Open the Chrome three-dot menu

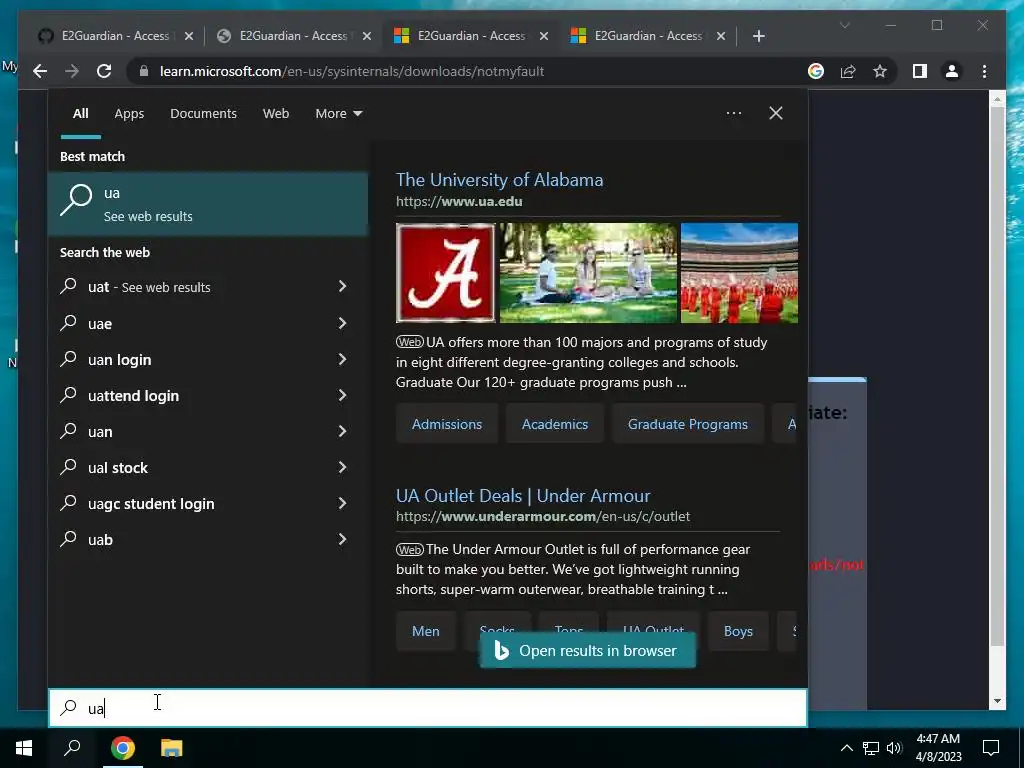click(x=984, y=71)
